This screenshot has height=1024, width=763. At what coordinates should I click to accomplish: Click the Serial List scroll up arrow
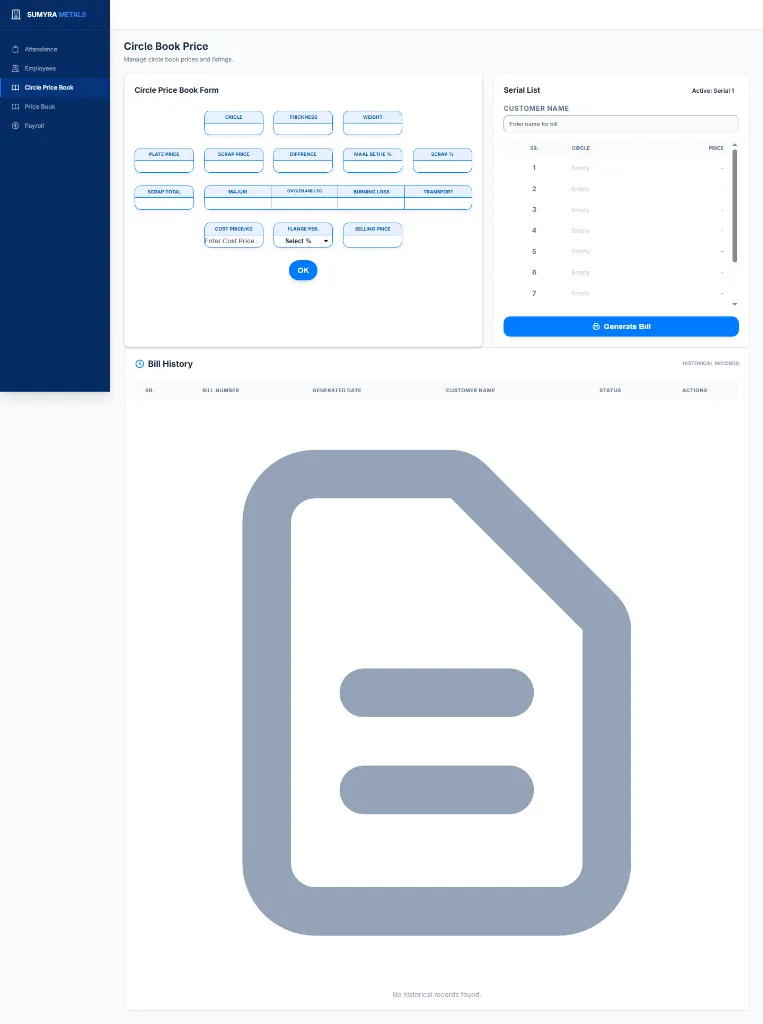tap(735, 145)
